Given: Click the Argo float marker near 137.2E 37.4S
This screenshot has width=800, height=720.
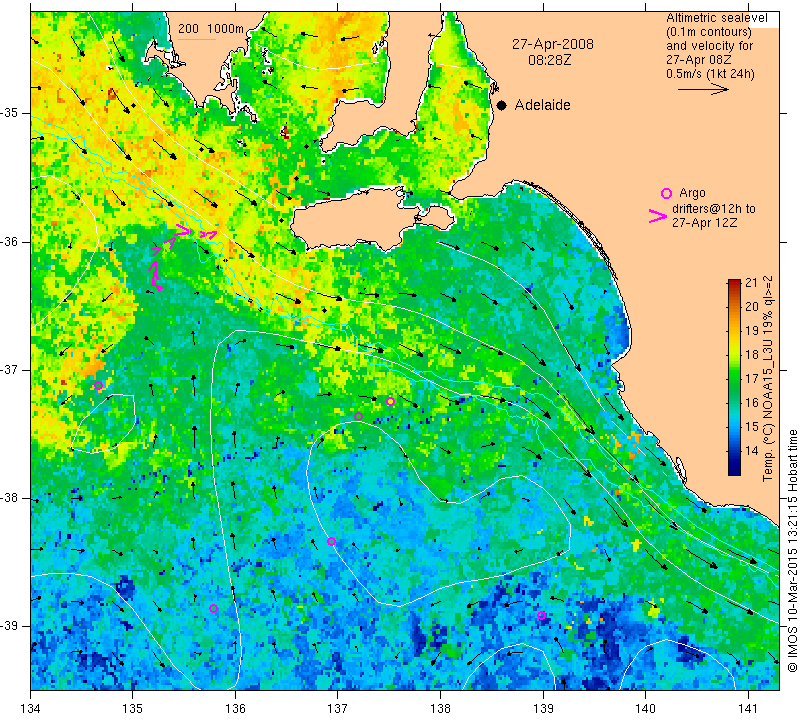Looking at the screenshot, I should click(358, 416).
